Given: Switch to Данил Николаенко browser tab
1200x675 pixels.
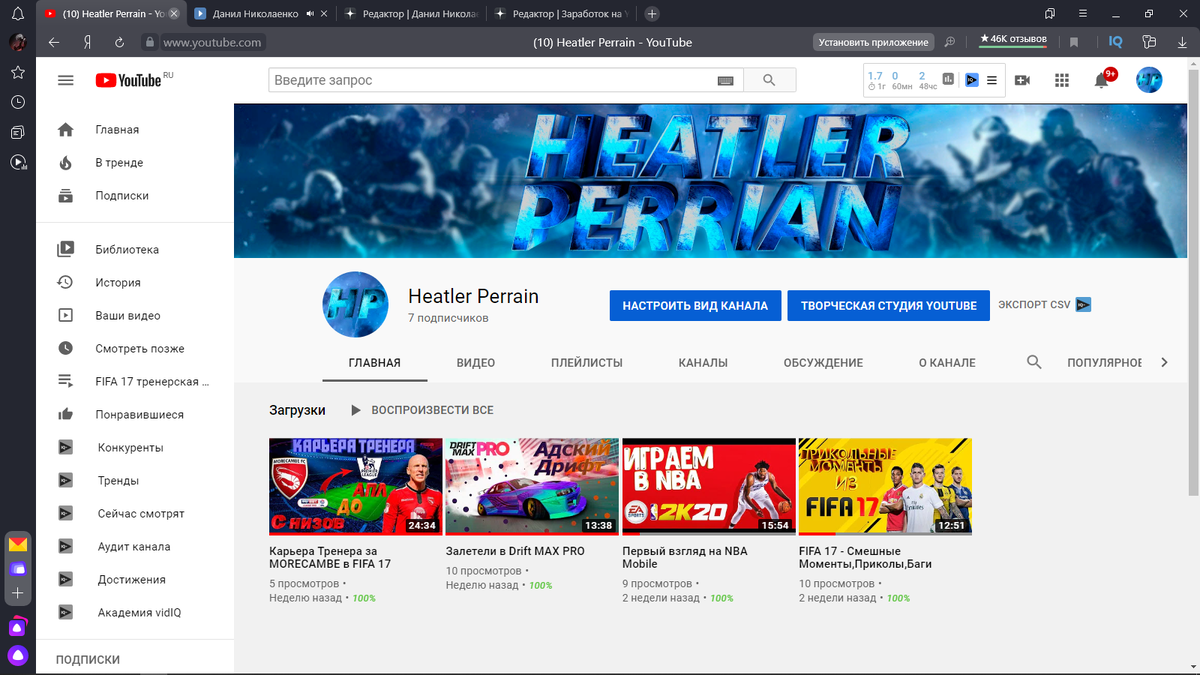Looking at the screenshot, I should tap(260, 14).
